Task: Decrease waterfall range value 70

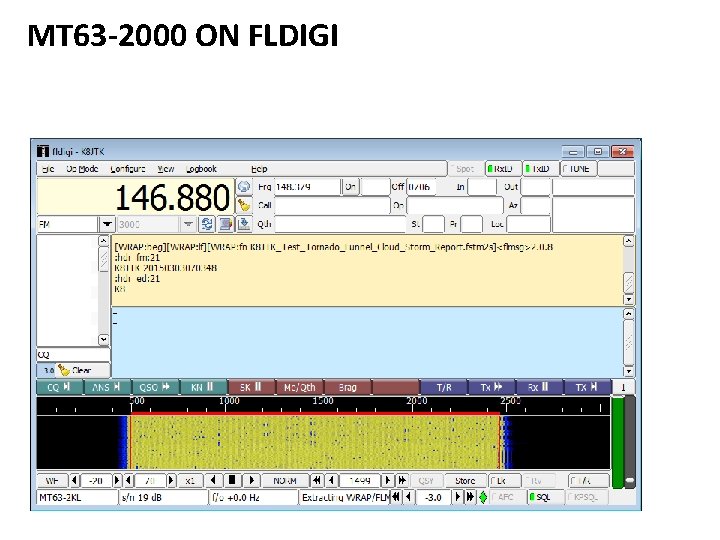Action: (x=129, y=480)
